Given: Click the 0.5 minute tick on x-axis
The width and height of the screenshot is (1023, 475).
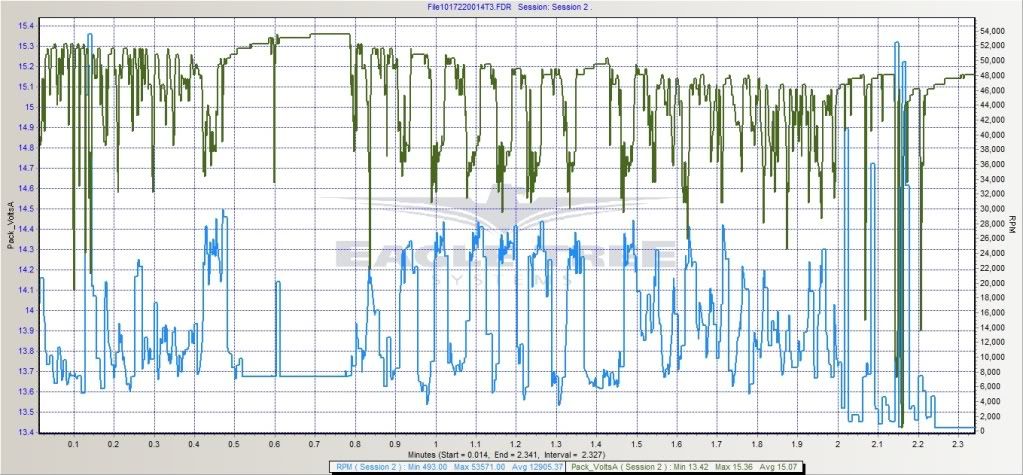Looking at the screenshot, I should 234,442.
